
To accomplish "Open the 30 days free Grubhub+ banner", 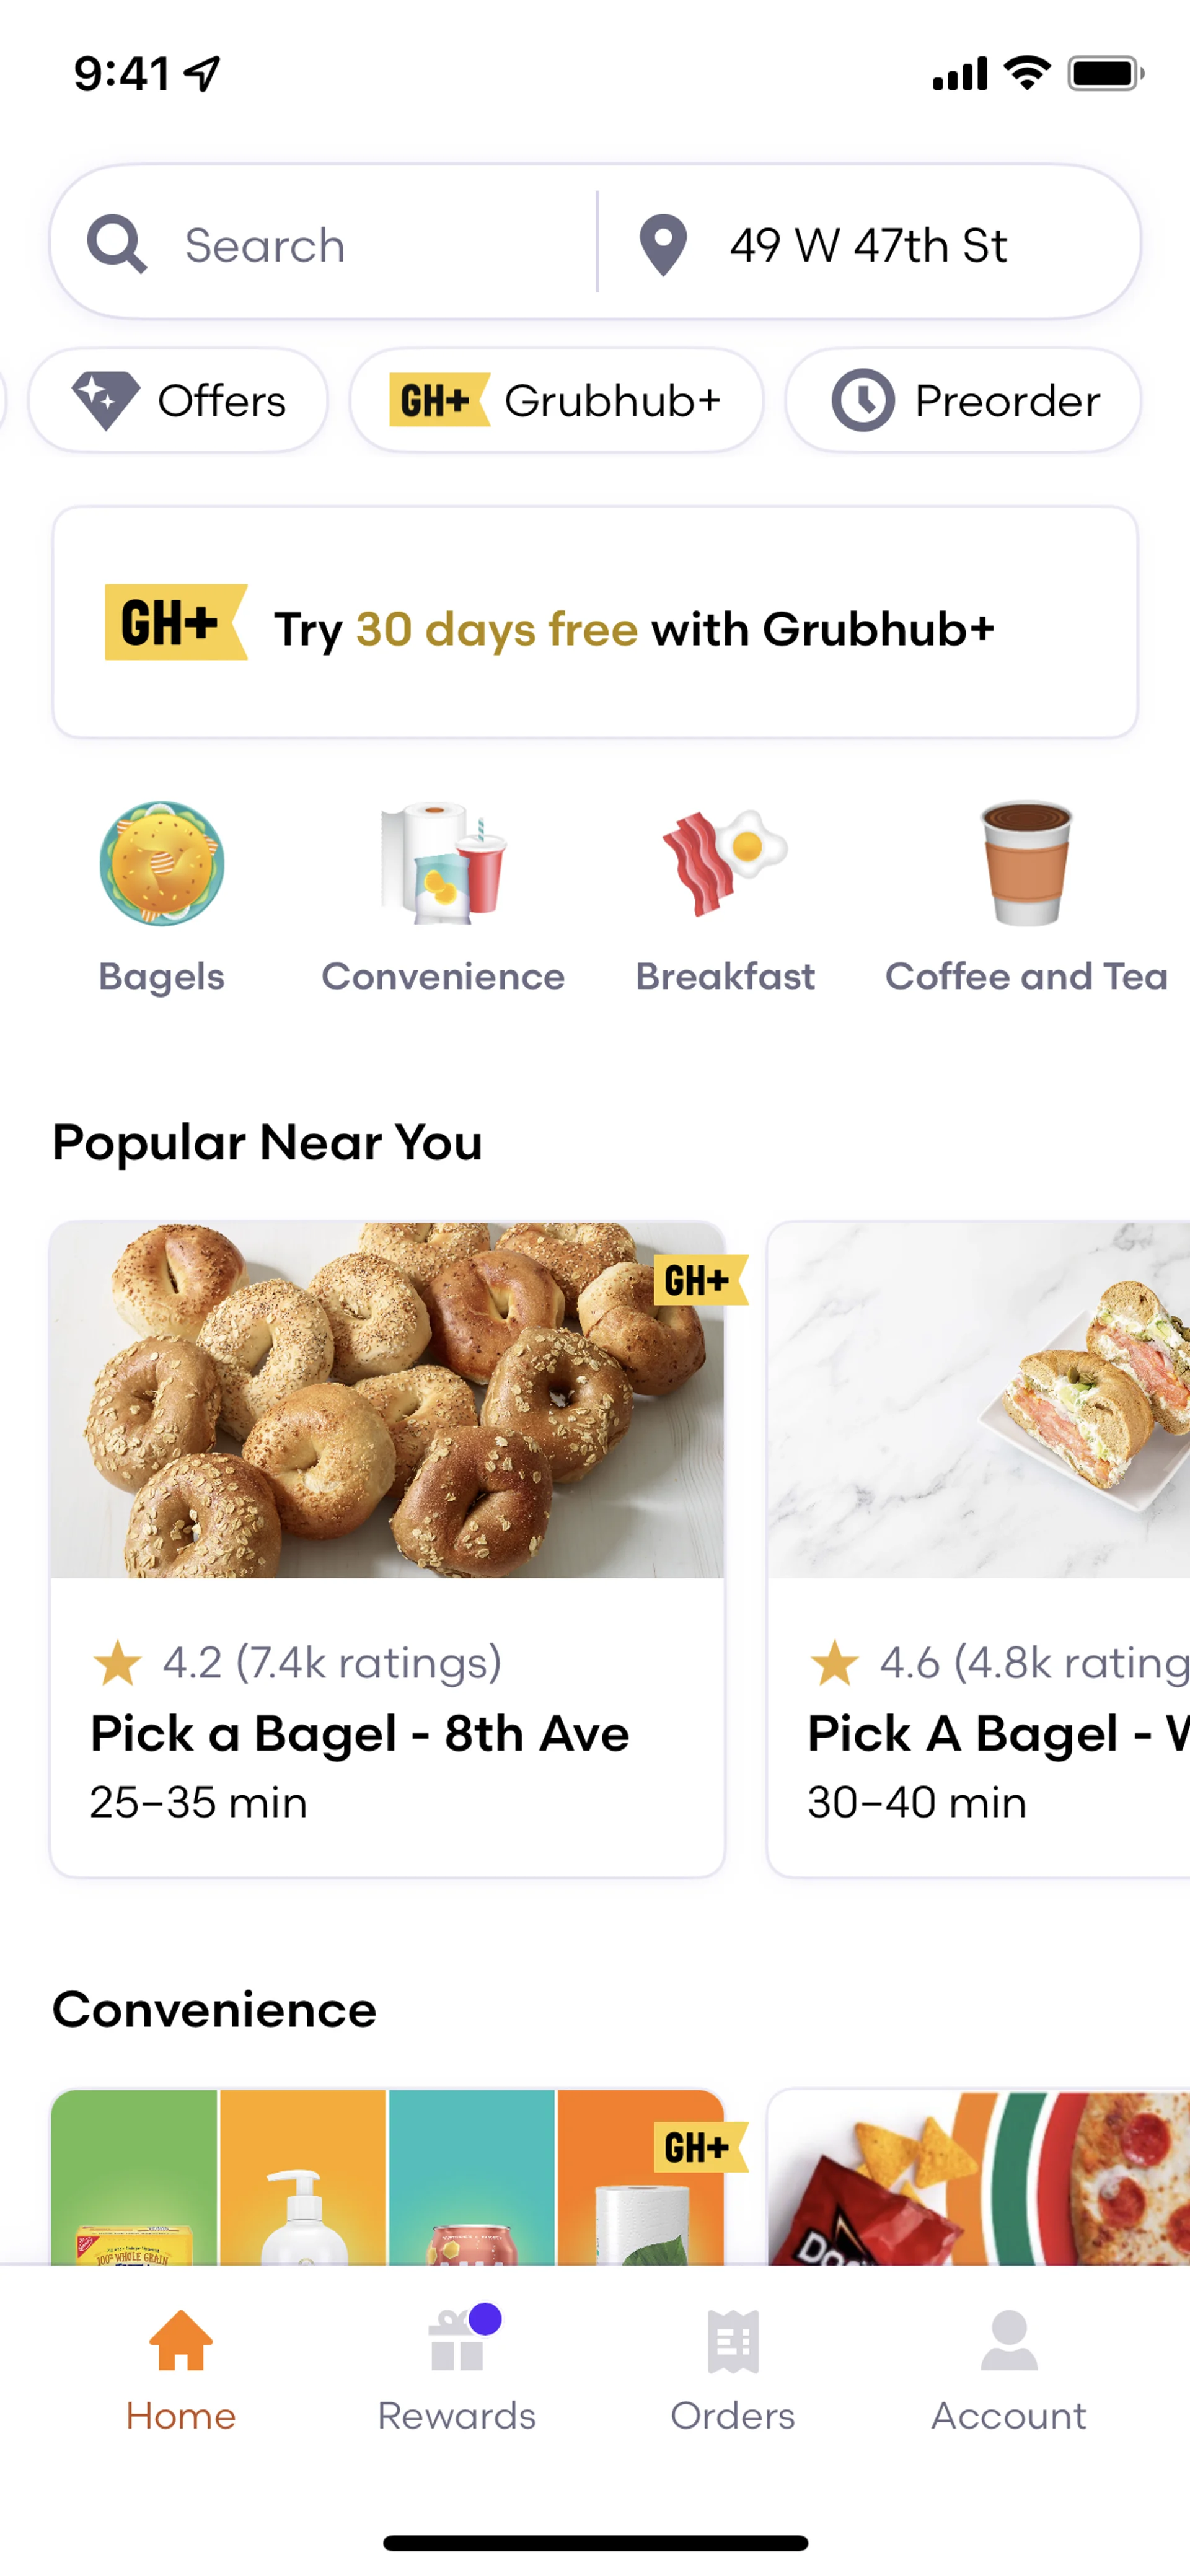I will click(x=595, y=623).
